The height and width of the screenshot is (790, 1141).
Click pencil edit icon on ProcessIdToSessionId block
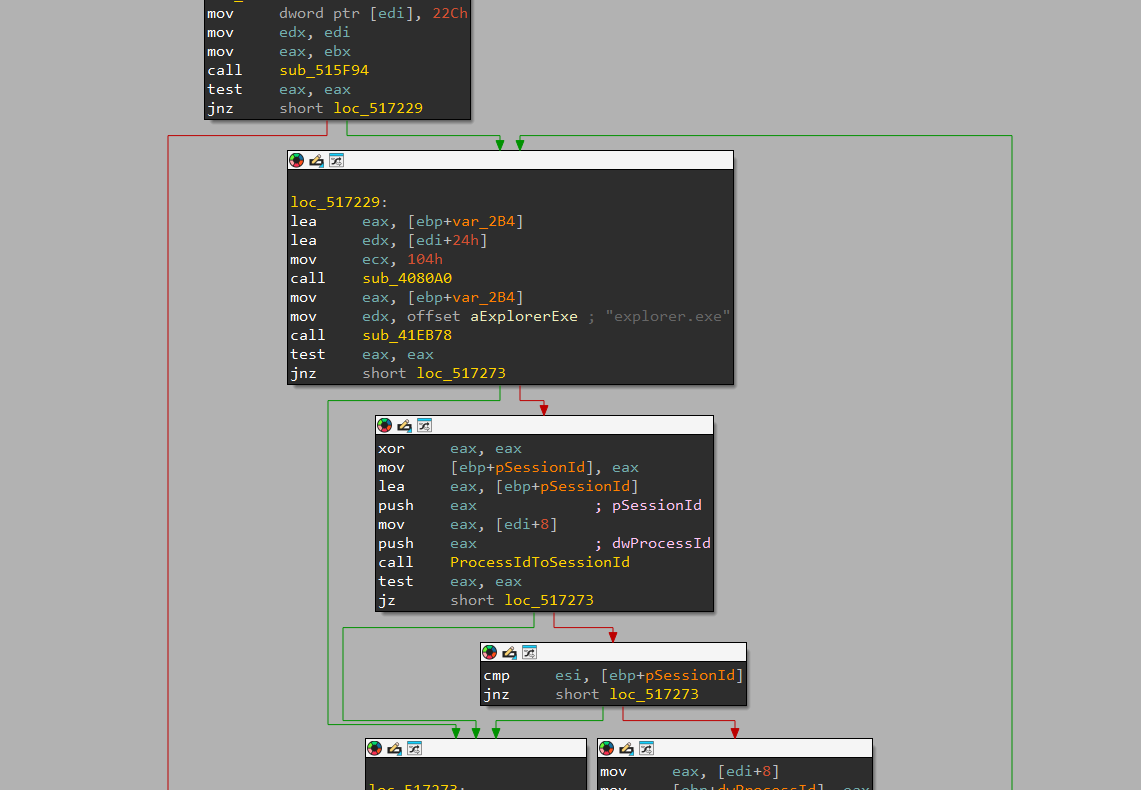pyautogui.click(x=404, y=425)
